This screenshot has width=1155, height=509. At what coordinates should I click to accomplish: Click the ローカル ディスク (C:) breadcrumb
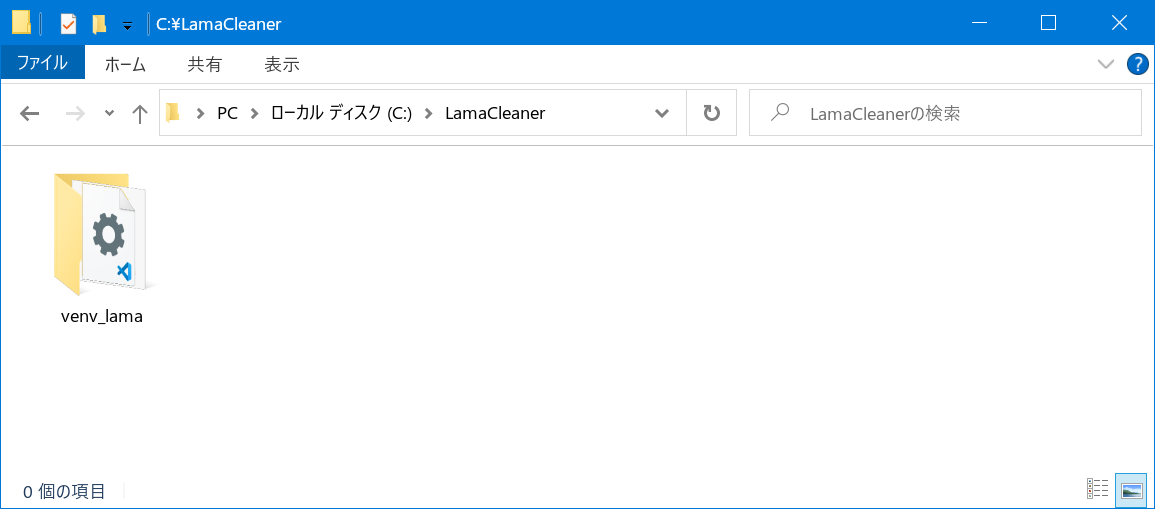pos(342,113)
